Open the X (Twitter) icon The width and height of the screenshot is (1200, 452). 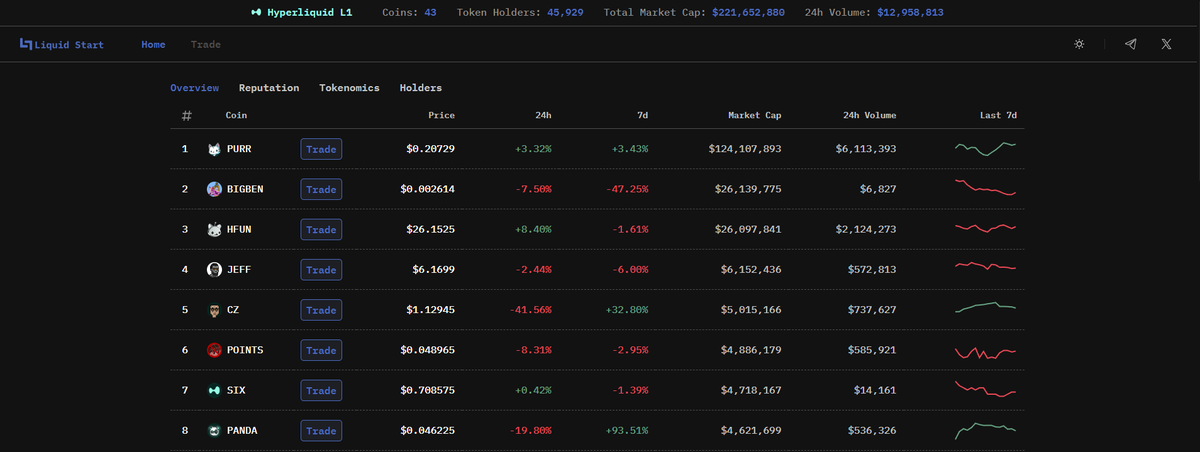click(1167, 45)
